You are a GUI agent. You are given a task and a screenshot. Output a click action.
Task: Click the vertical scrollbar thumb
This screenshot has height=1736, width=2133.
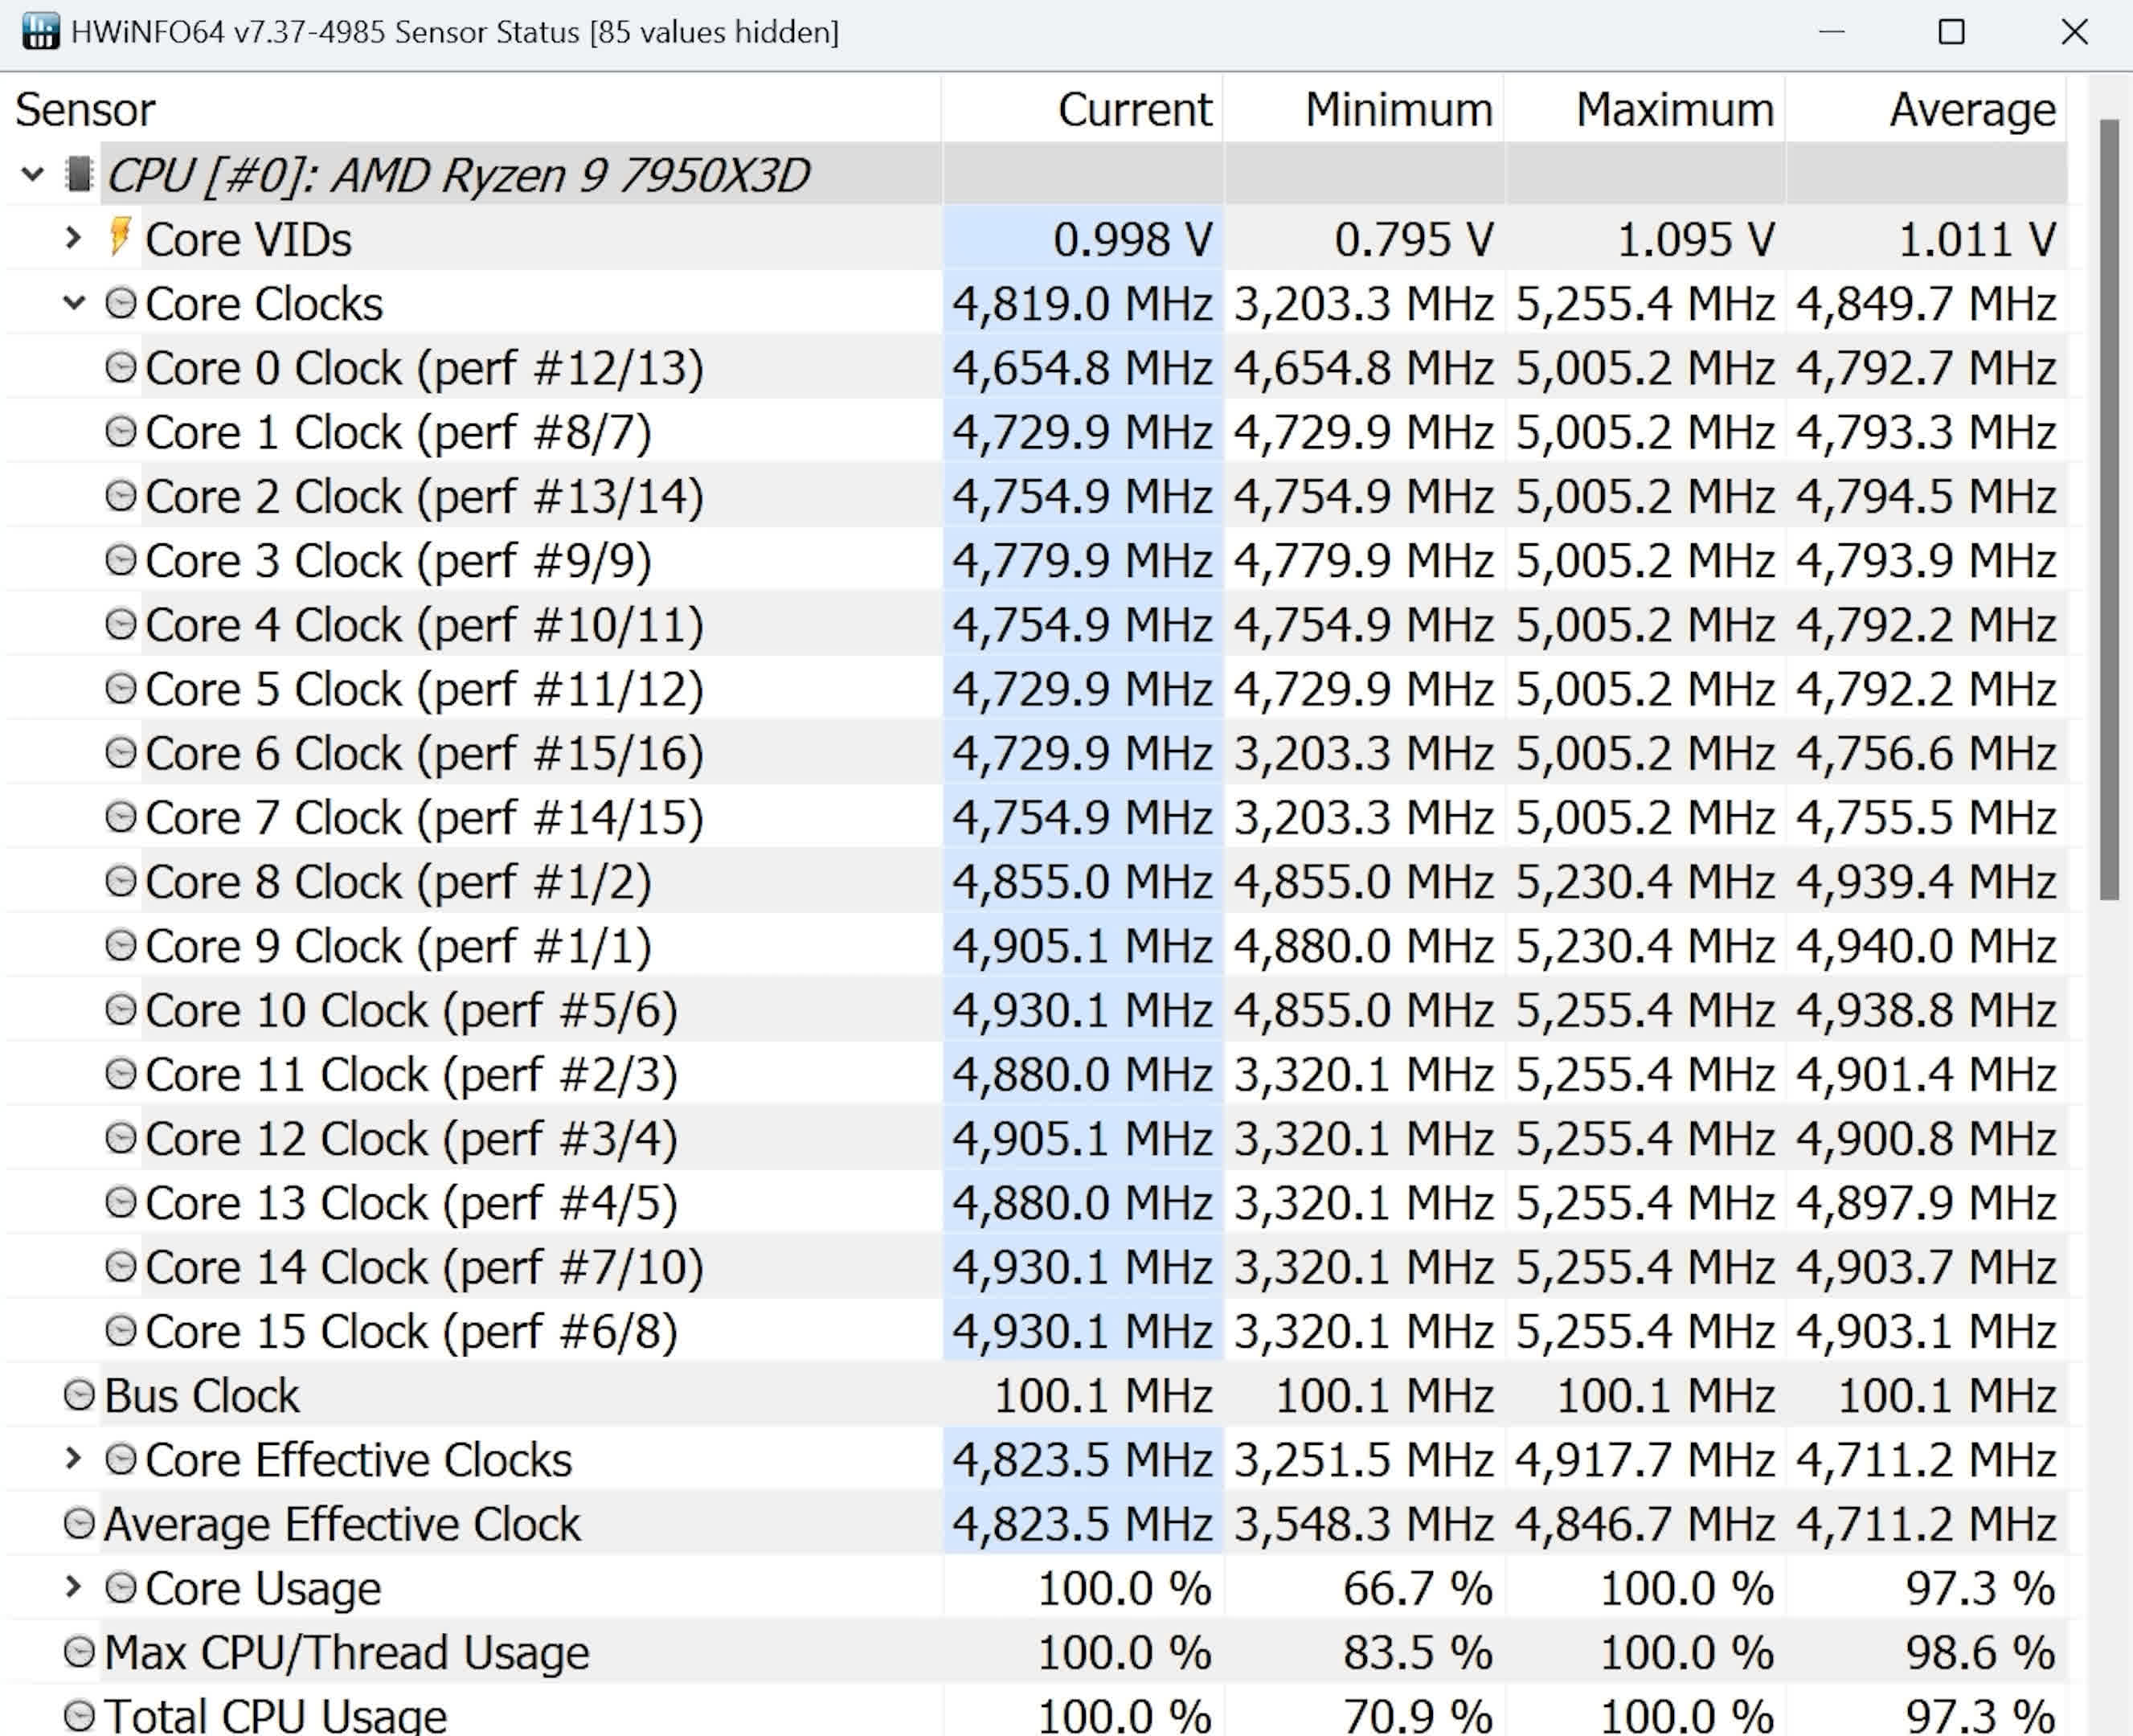2109,510
